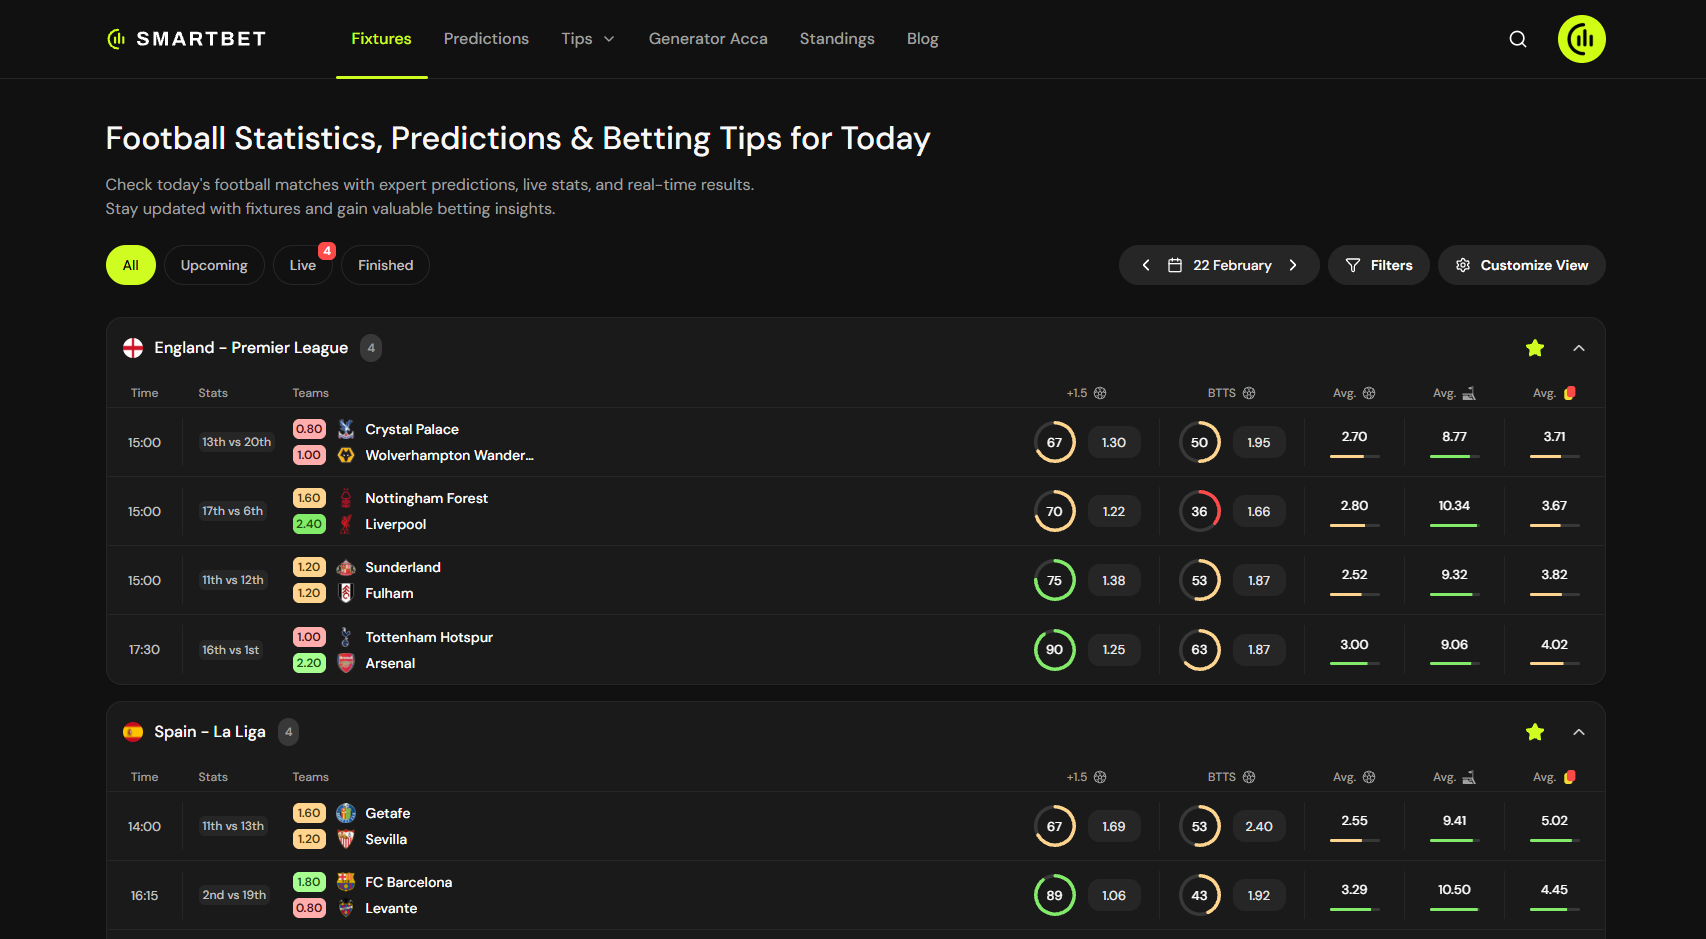
Task: Open the Customize View options
Action: click(1522, 265)
